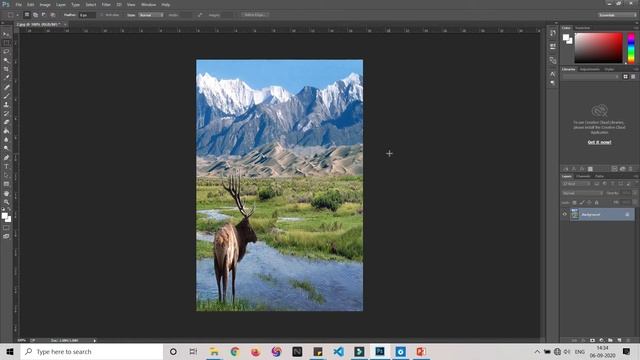Open the layer Opacity dropdown
Image resolution: width=640 pixels, height=360 pixels.
coord(636,193)
